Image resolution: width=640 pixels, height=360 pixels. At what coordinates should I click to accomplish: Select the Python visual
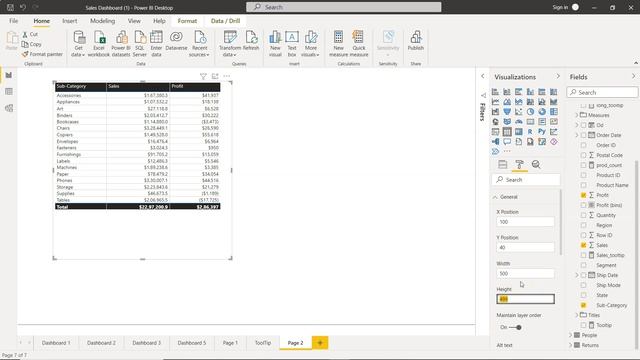coord(542,132)
